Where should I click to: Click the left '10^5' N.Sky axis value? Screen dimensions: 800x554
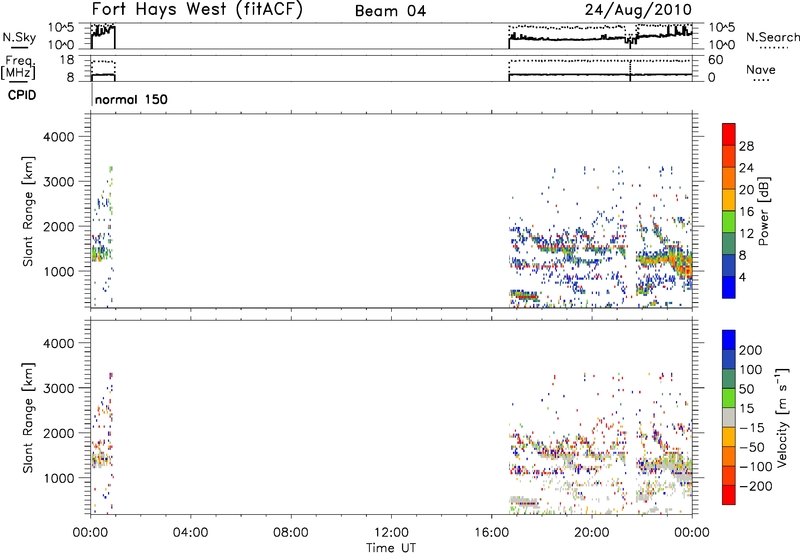tap(61, 27)
